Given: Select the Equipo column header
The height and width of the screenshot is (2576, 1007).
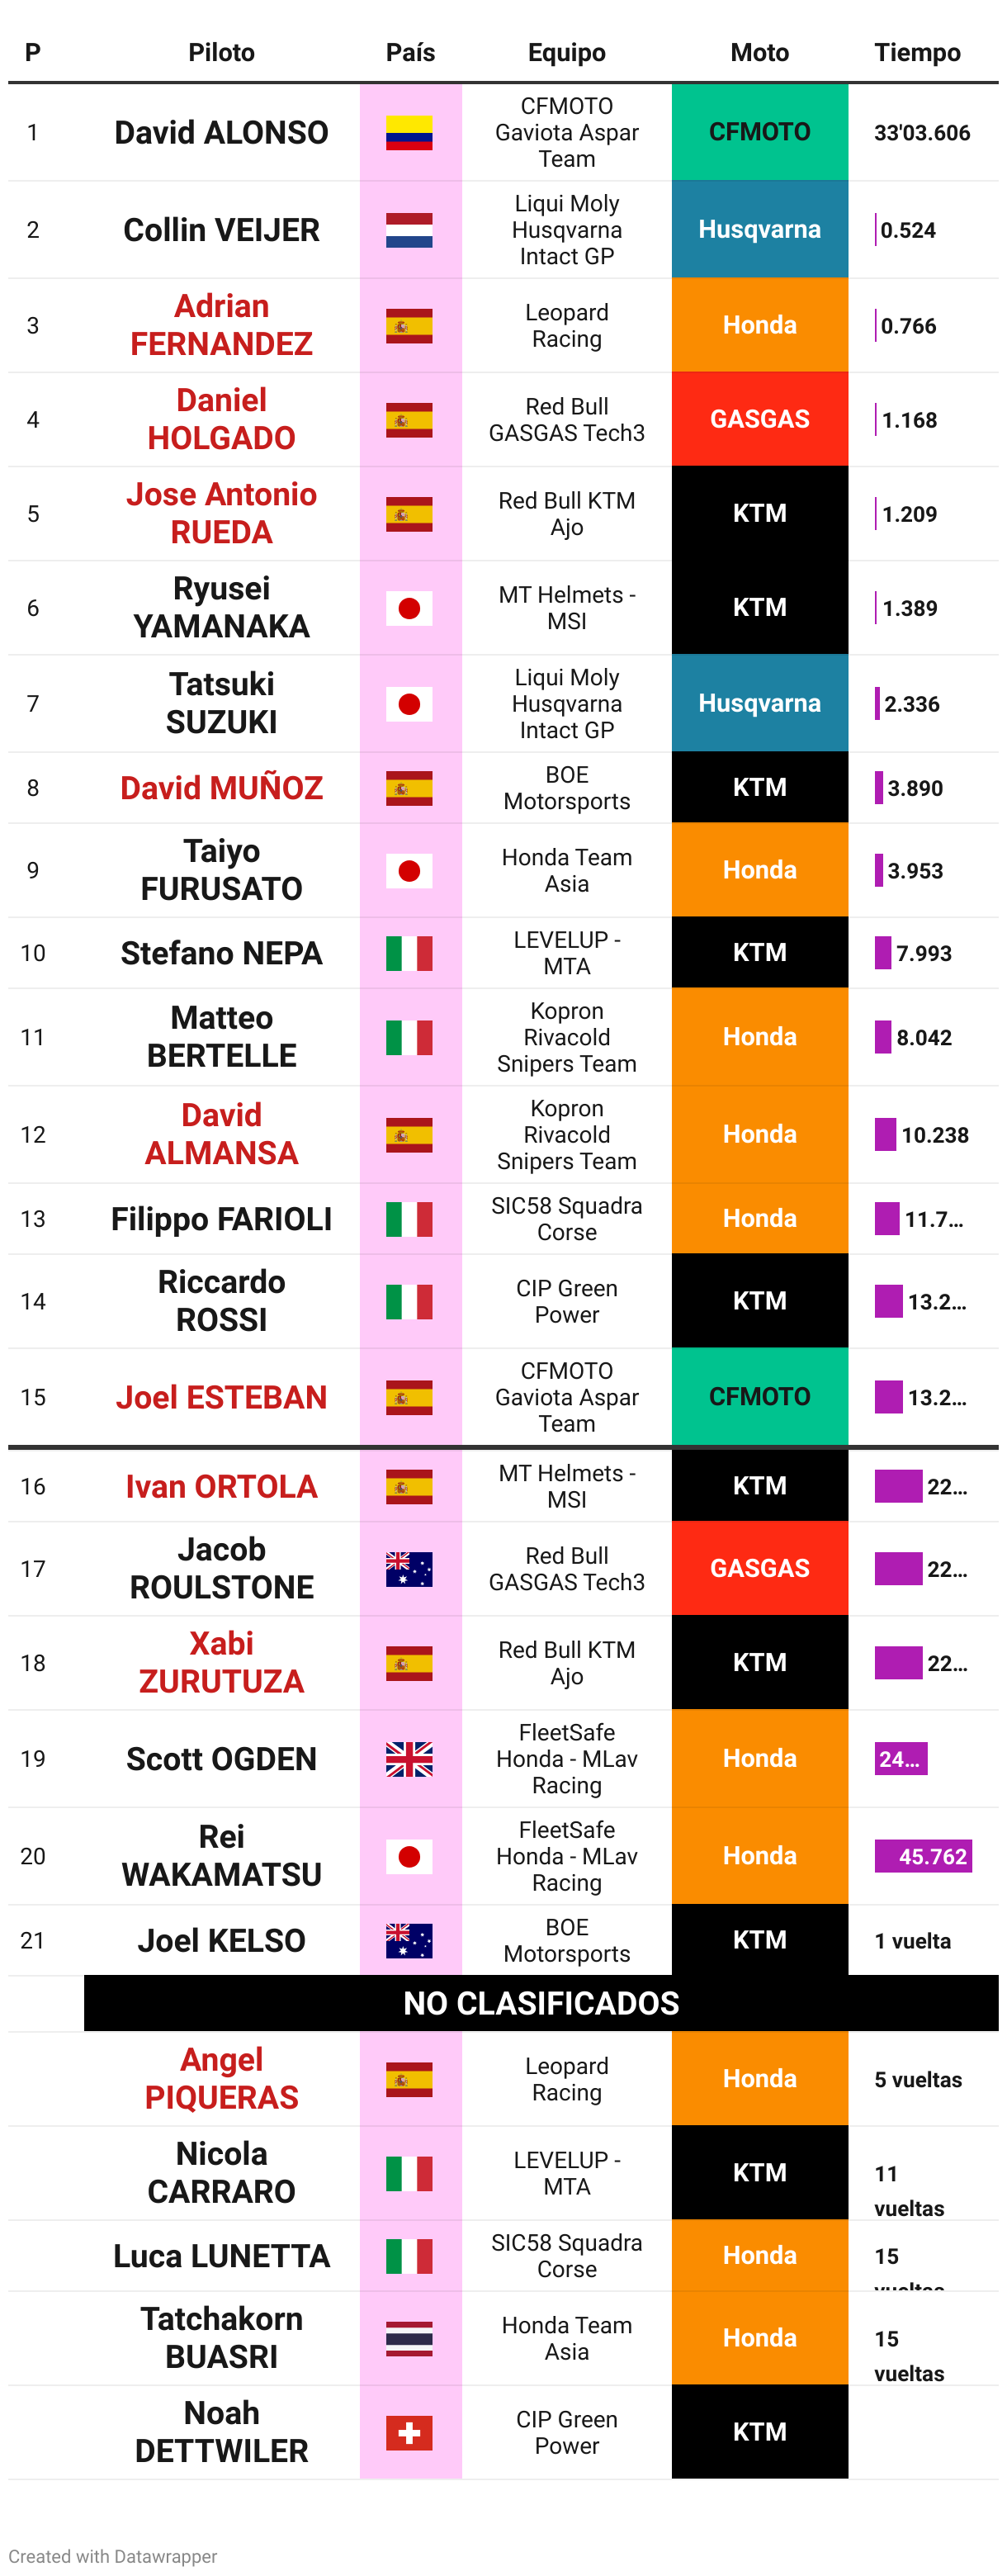Looking at the screenshot, I should pos(566,52).
